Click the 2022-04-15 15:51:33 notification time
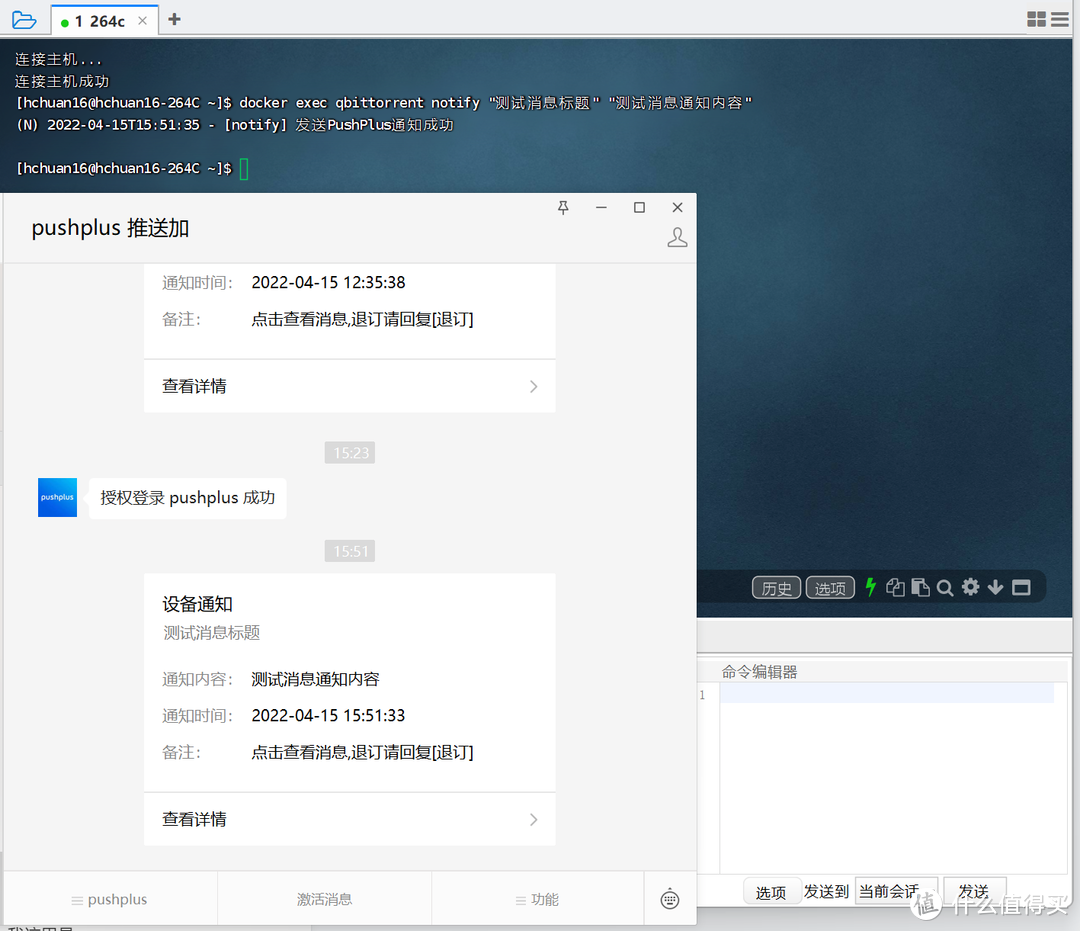 [x=328, y=716]
